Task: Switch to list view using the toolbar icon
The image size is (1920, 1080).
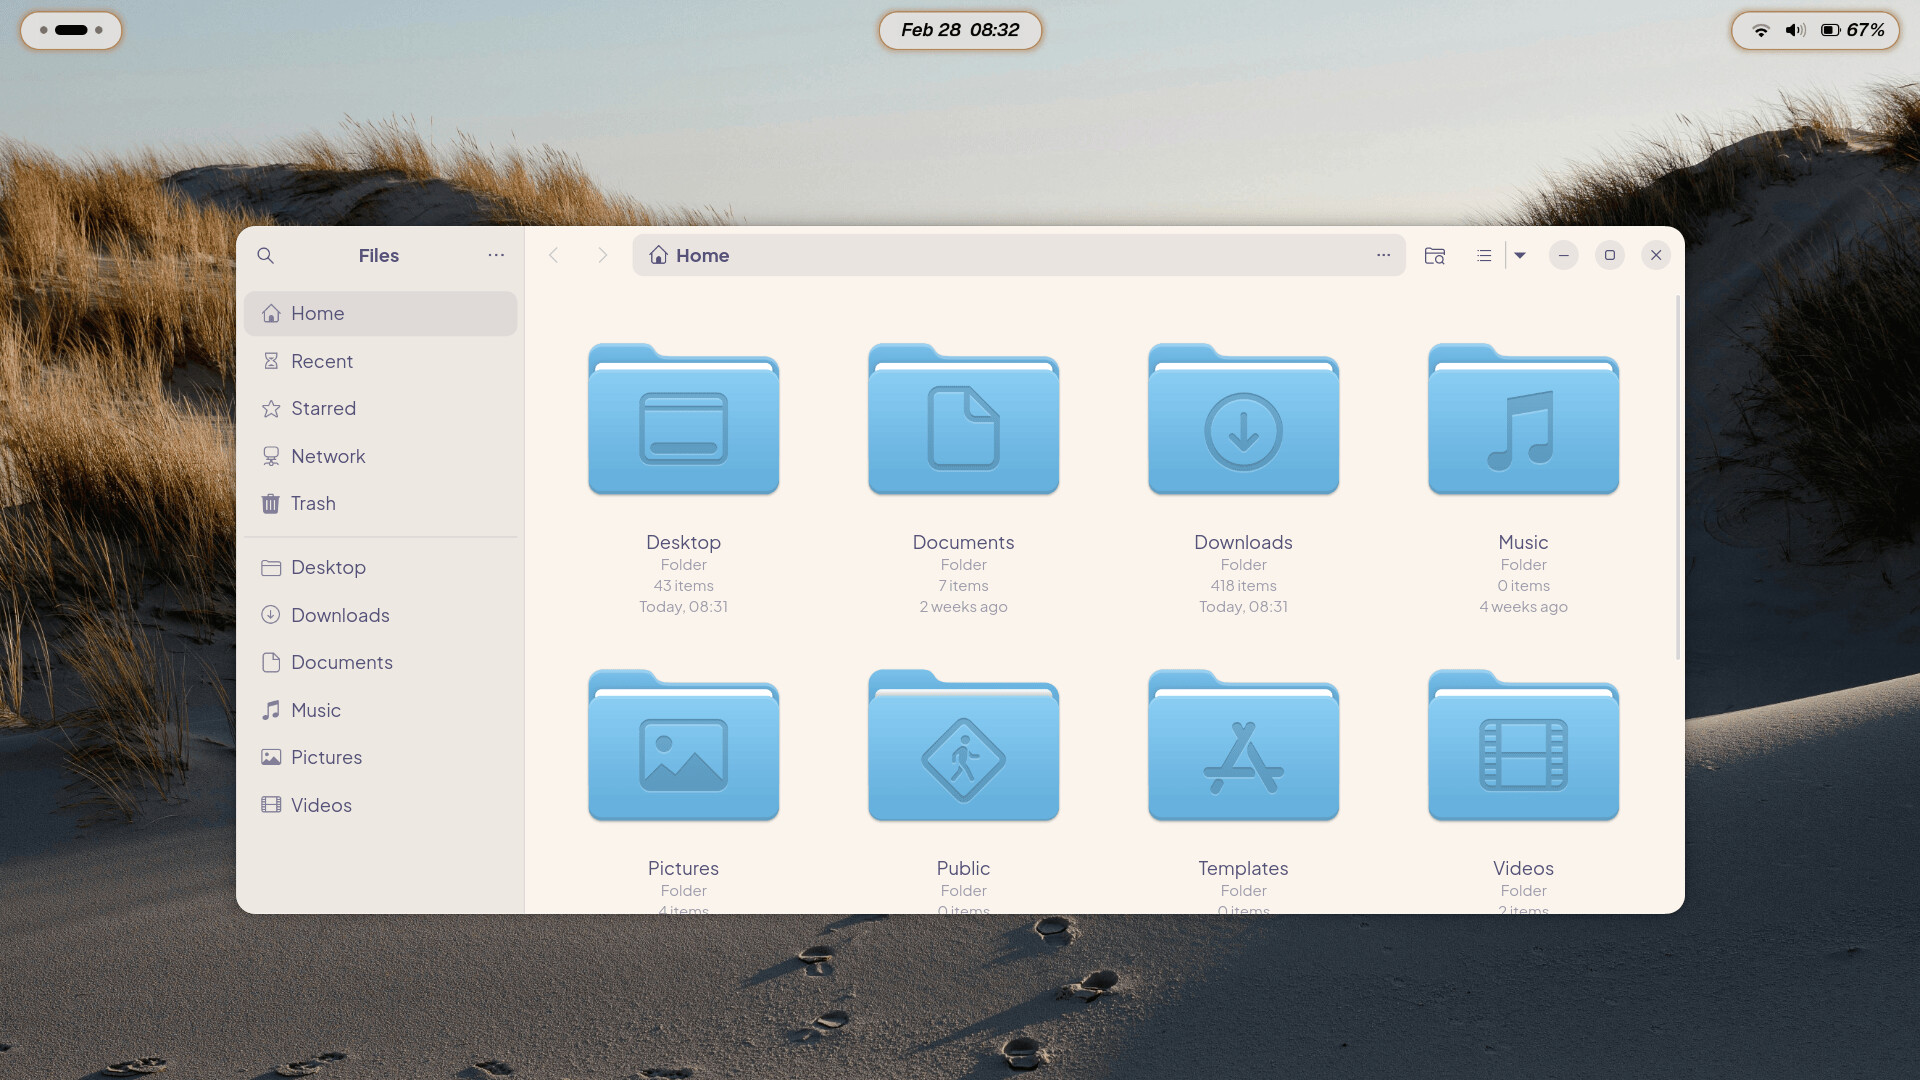Action: 1484,255
